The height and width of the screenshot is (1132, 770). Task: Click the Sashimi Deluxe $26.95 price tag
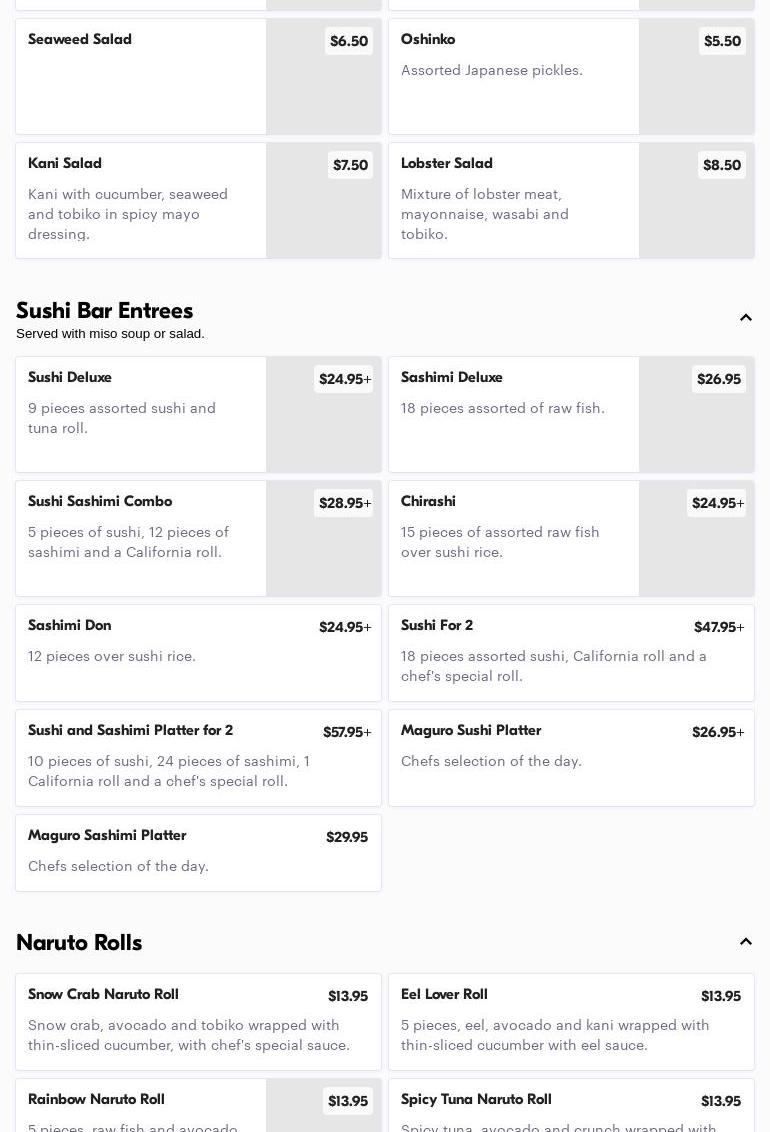coord(718,379)
